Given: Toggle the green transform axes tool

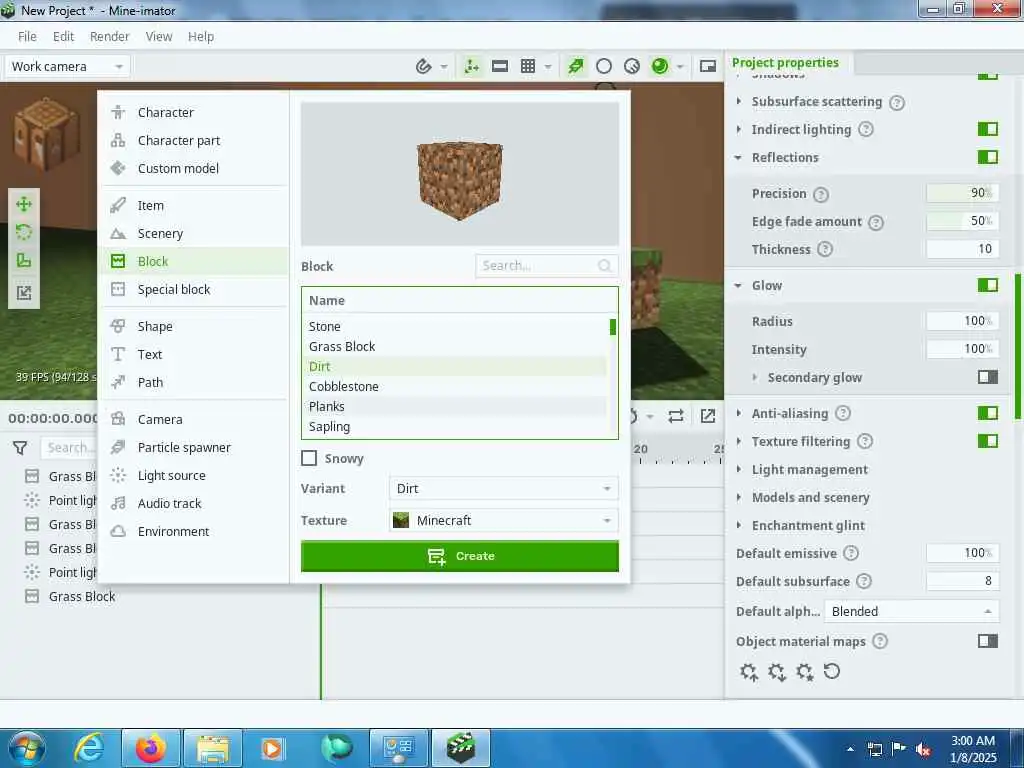Looking at the screenshot, I should tap(472, 66).
